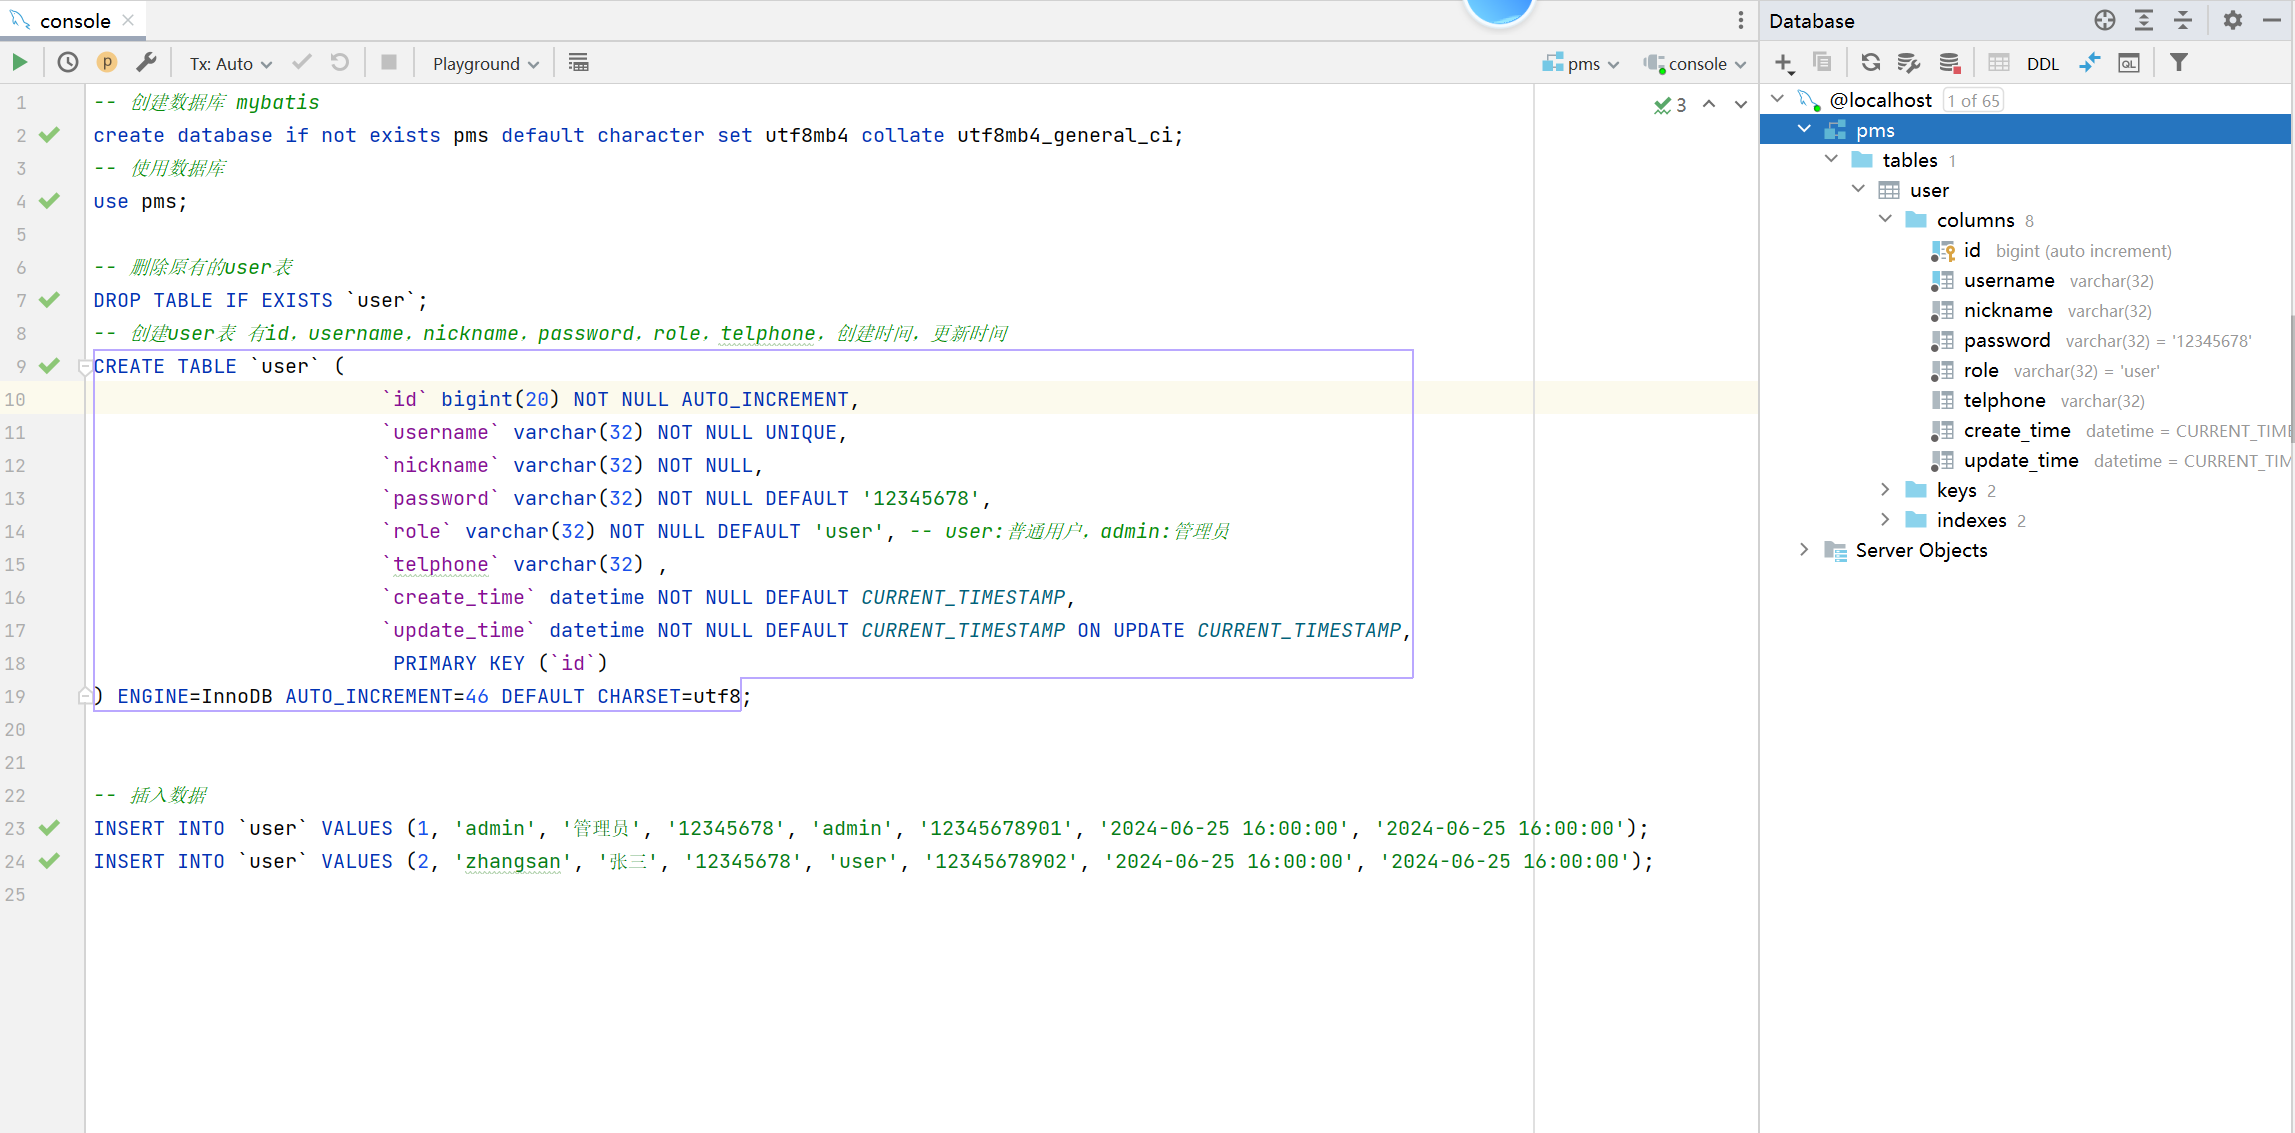Click the Refresh icon in Database toolbar
Viewport: 2295px width, 1133px height.
click(x=1870, y=63)
